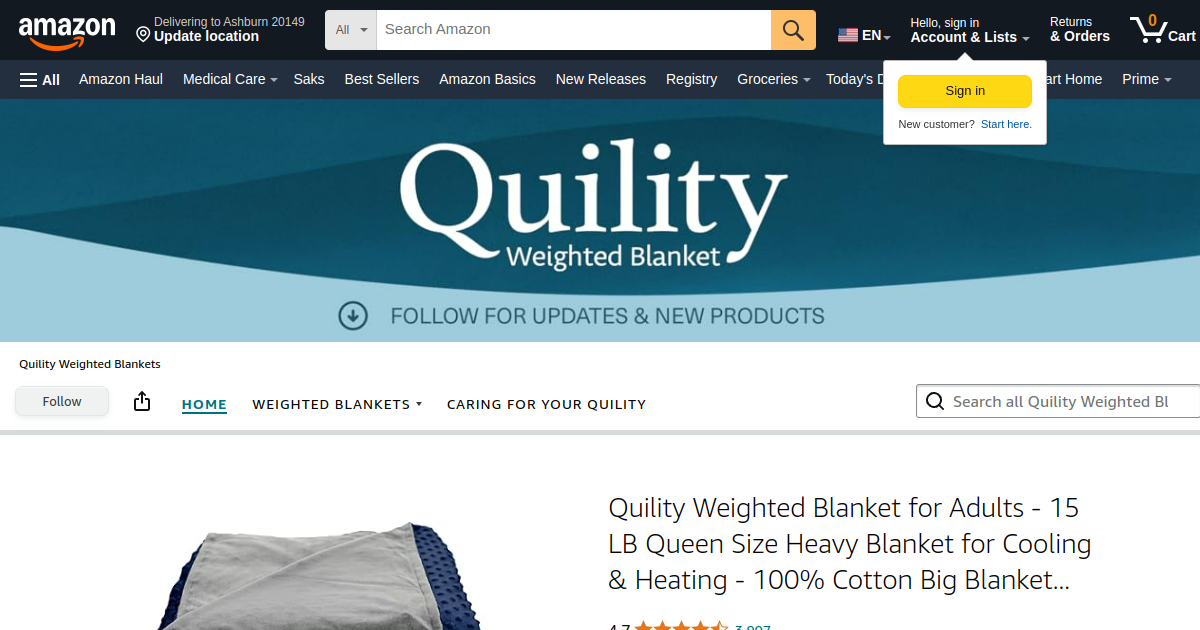This screenshot has width=1200, height=630.
Task: Click the US flag language selector
Action: pyautogui.click(x=864, y=35)
